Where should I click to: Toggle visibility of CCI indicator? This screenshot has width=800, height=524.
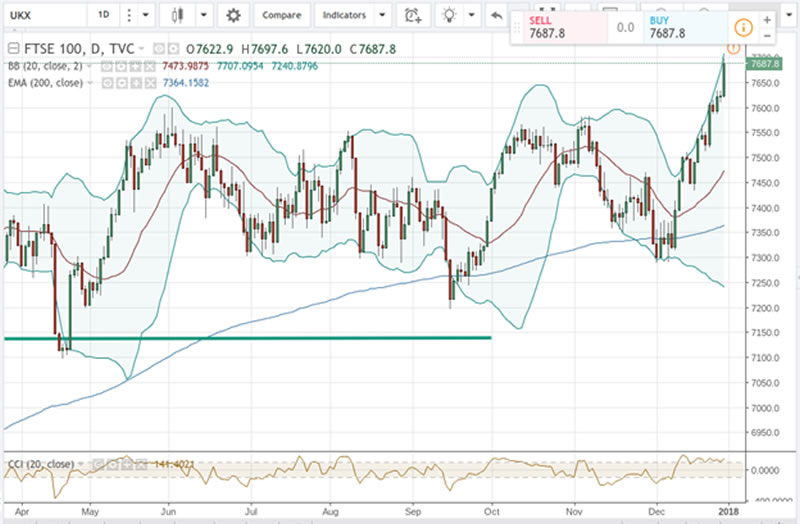[x=98, y=464]
